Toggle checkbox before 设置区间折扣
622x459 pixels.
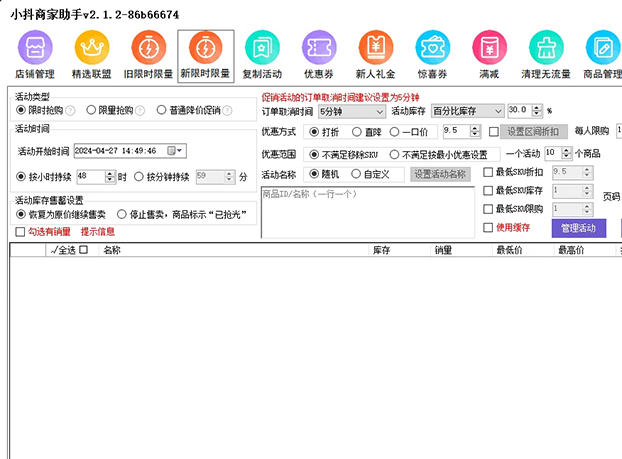(493, 132)
